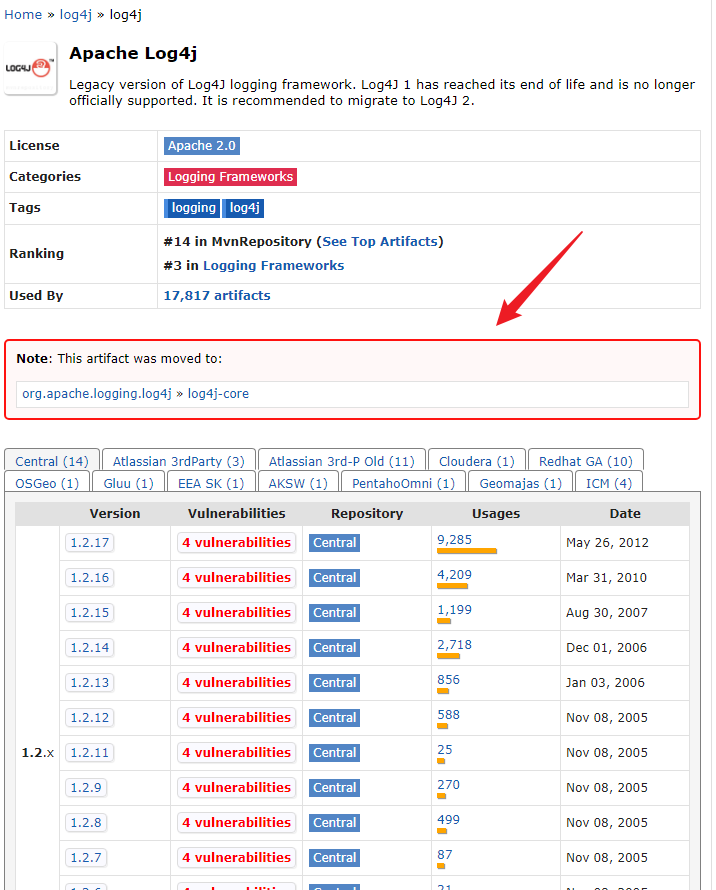716x890 pixels.
Task: Click Central badge in 1.2.7 row
Action: 334,858
